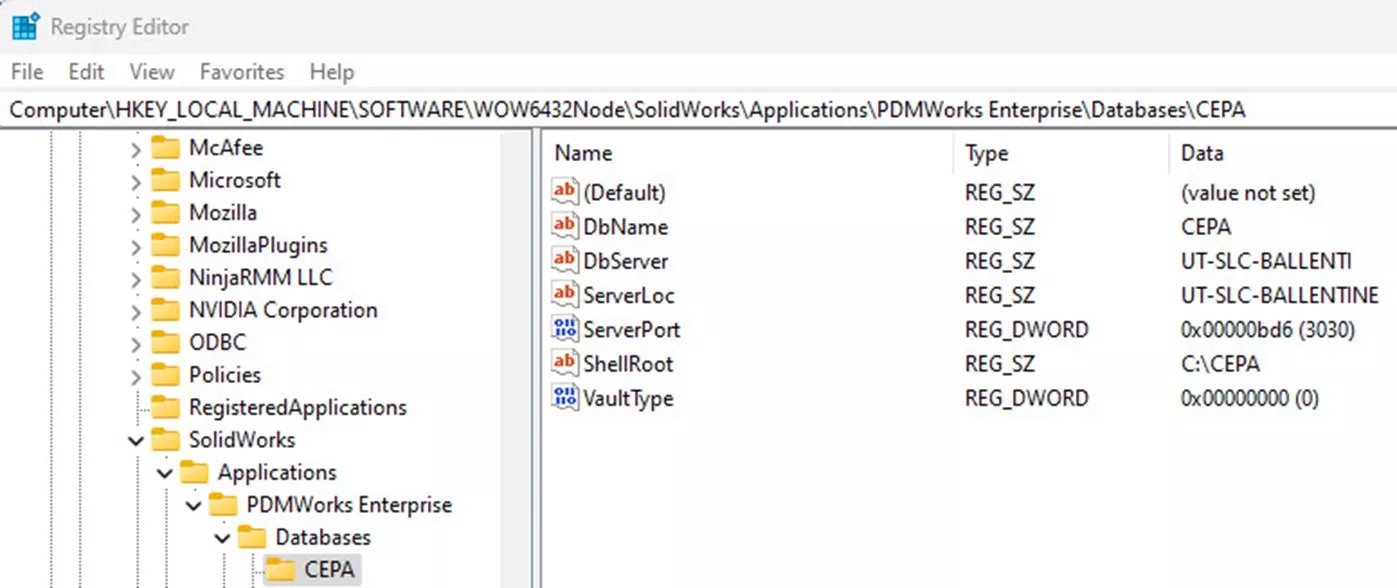Click the ab icon beside (Default) value
The image size is (1397, 588).
564,192
